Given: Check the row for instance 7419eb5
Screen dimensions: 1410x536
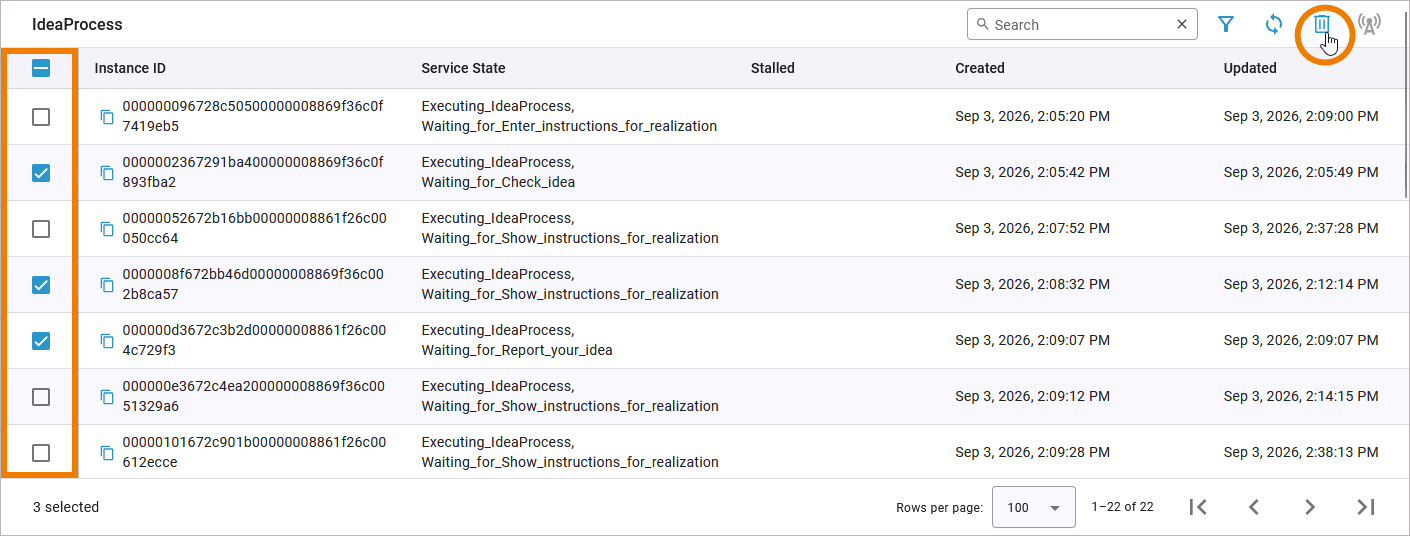Looking at the screenshot, I should click(x=41, y=117).
